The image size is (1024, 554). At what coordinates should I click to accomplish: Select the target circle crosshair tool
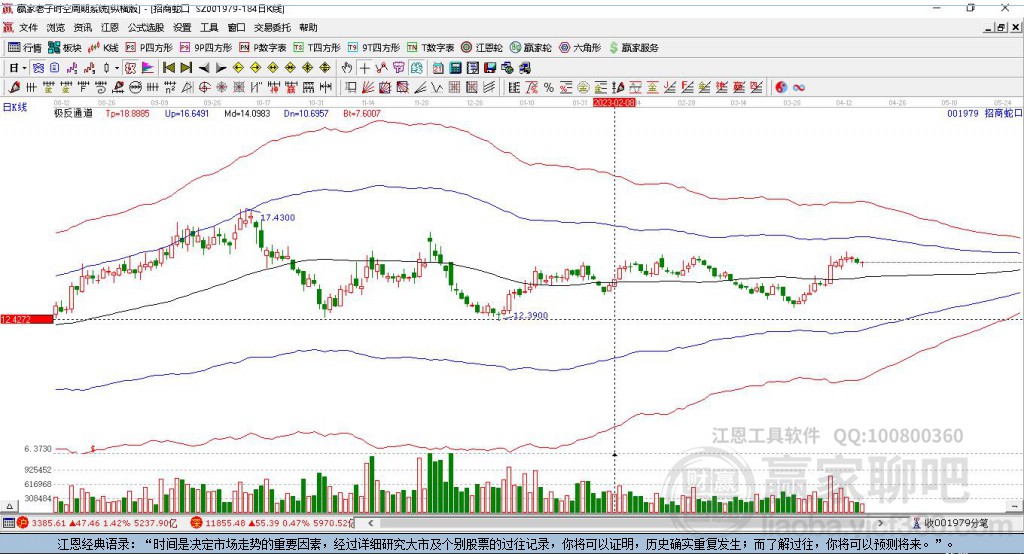coord(204,88)
